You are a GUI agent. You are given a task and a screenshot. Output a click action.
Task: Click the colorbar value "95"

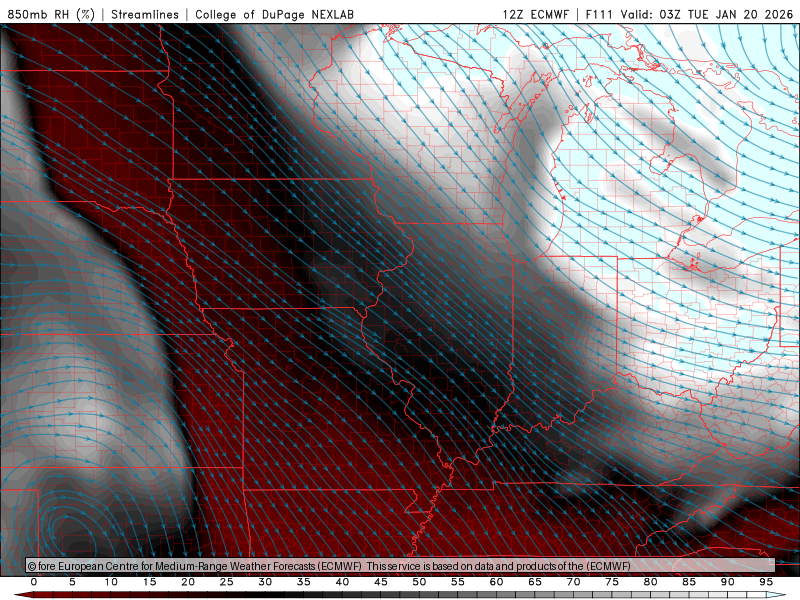pyautogui.click(x=766, y=582)
